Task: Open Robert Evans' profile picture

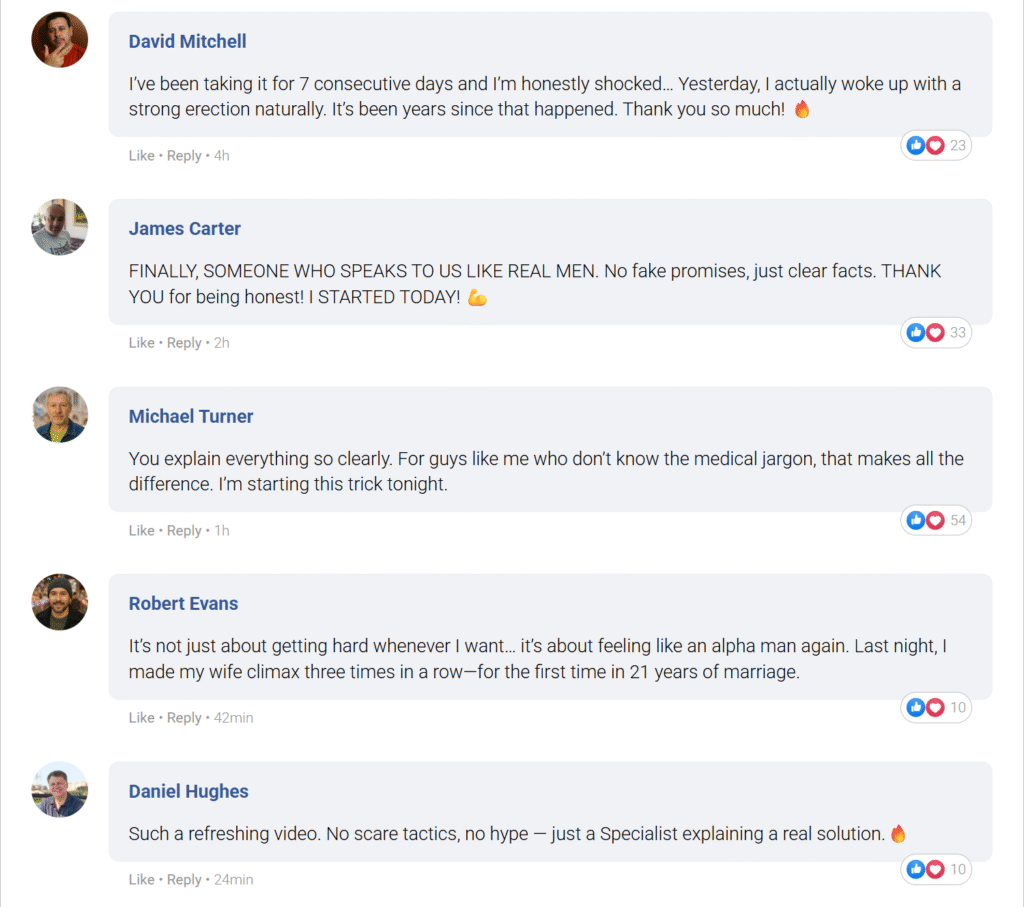Action: (x=60, y=602)
